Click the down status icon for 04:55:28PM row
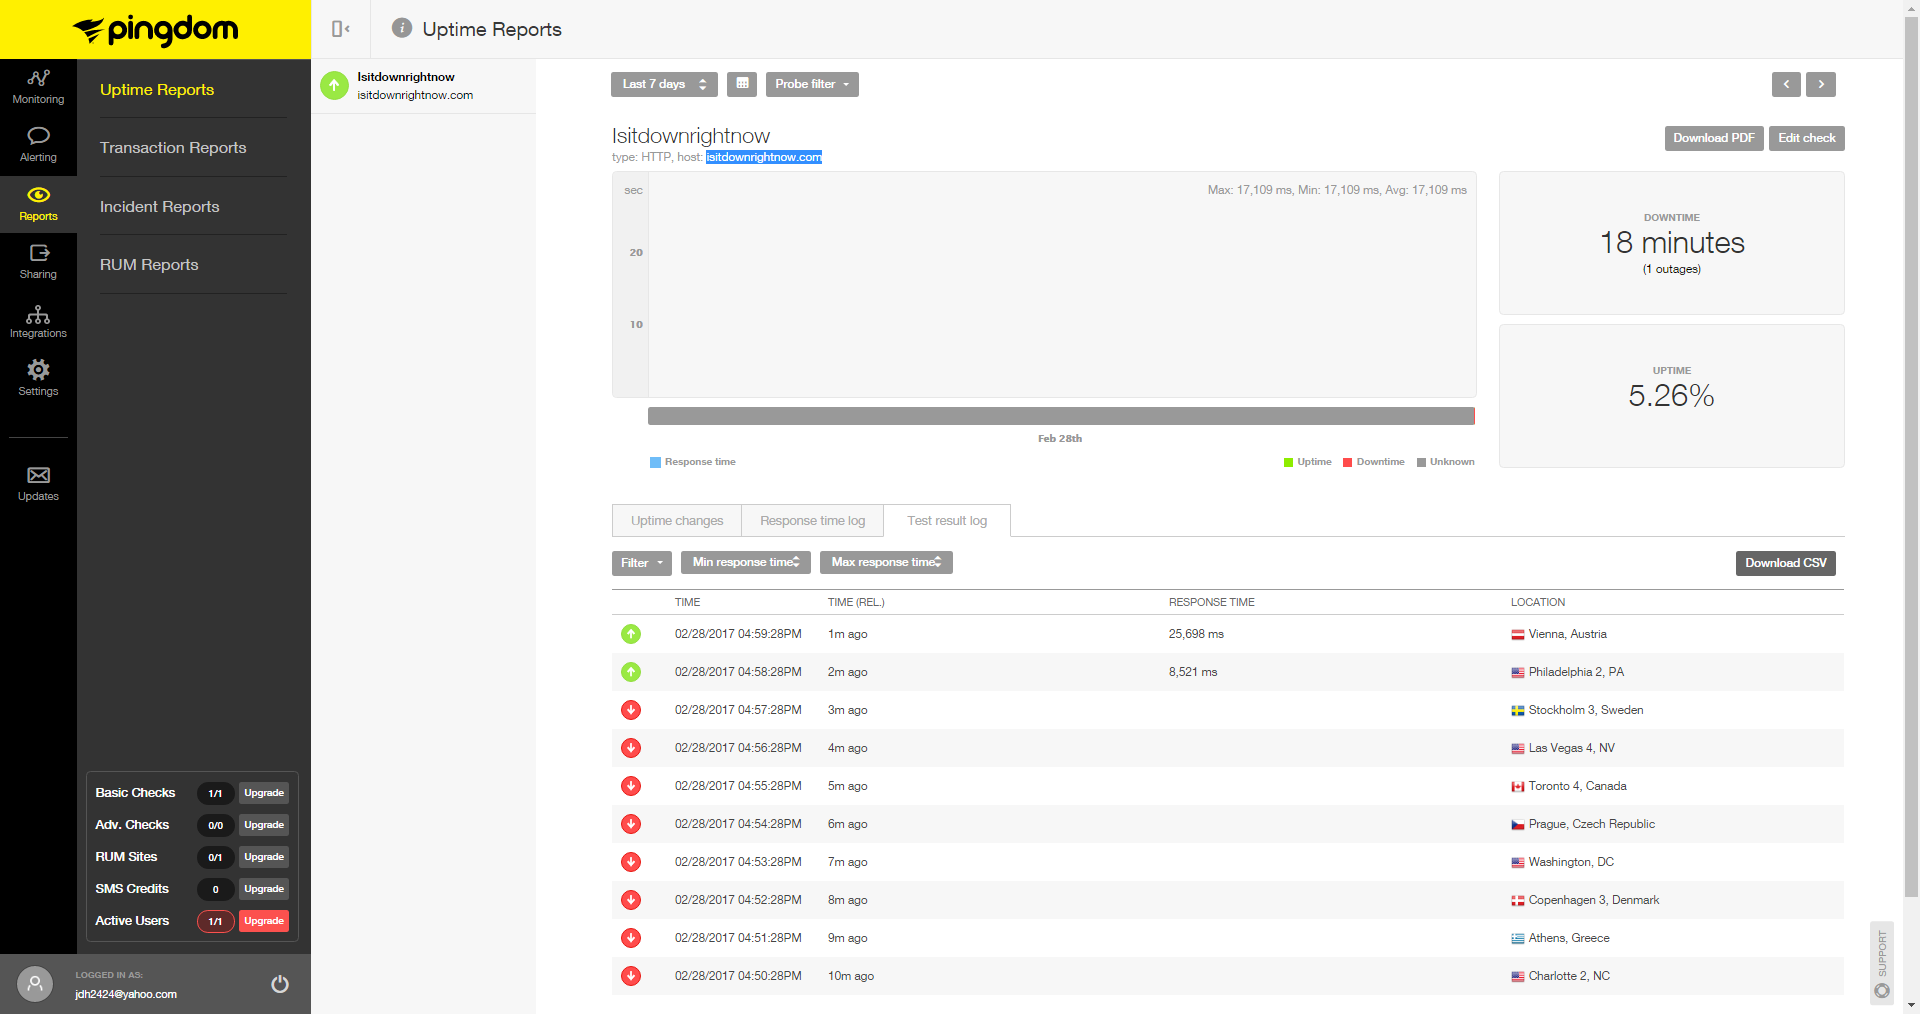1920x1014 pixels. tap(631, 786)
